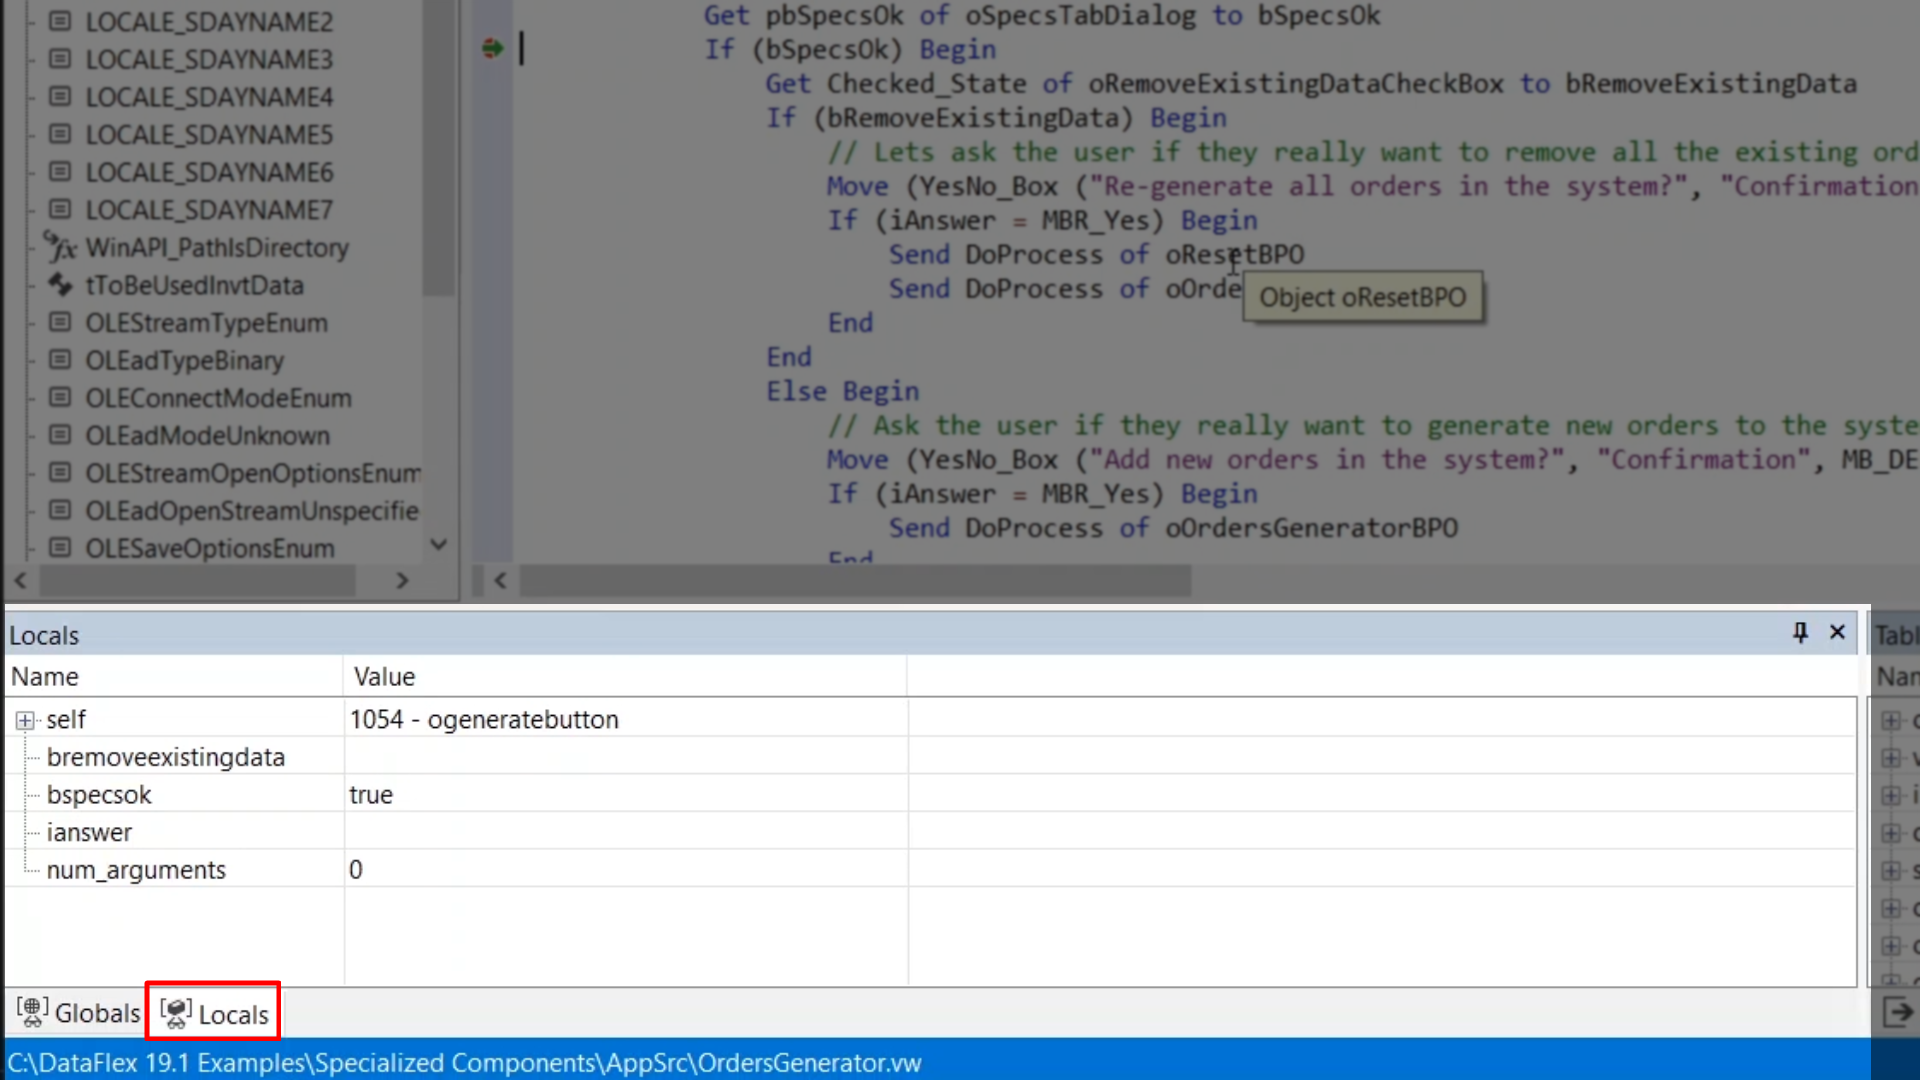Expand the self variable node
The image size is (1920, 1080).
pos(25,720)
